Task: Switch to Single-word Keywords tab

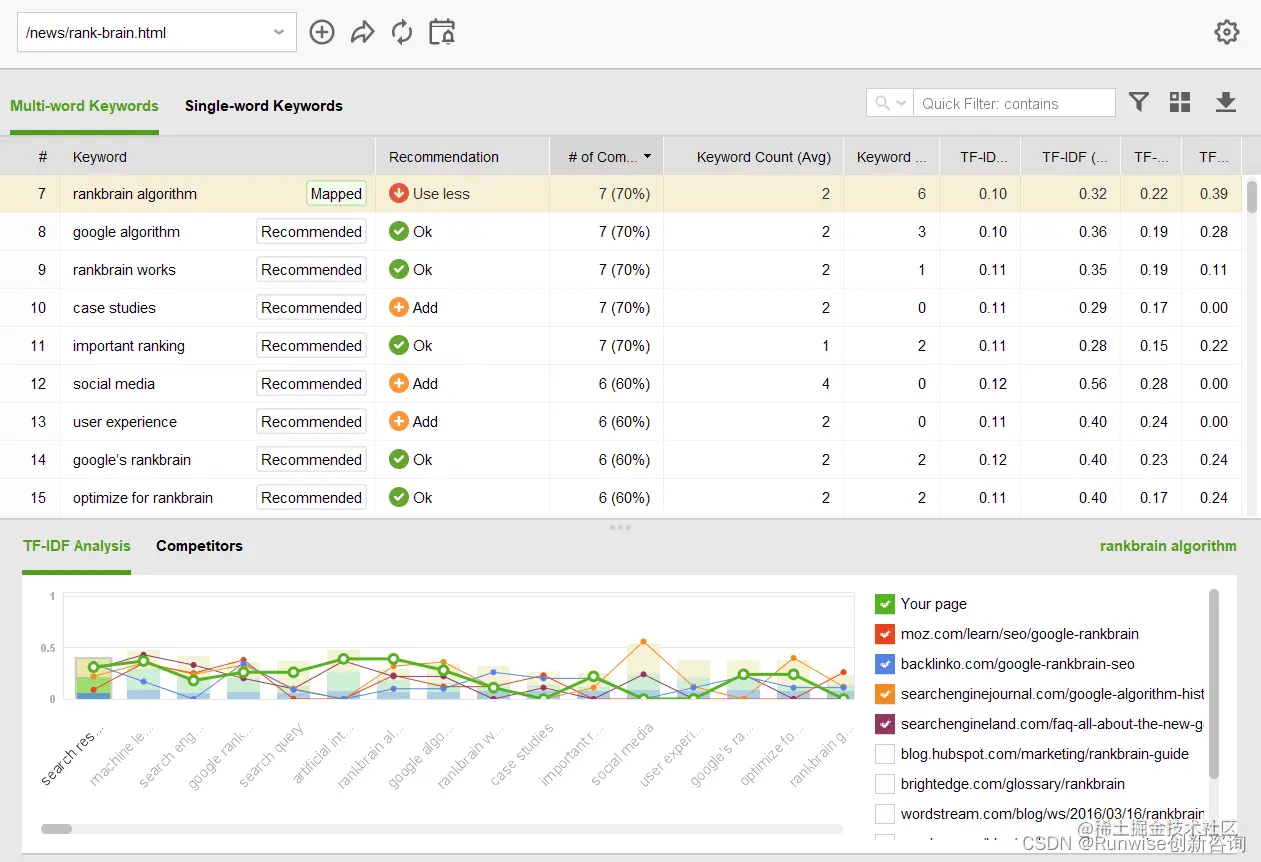Action: [264, 106]
